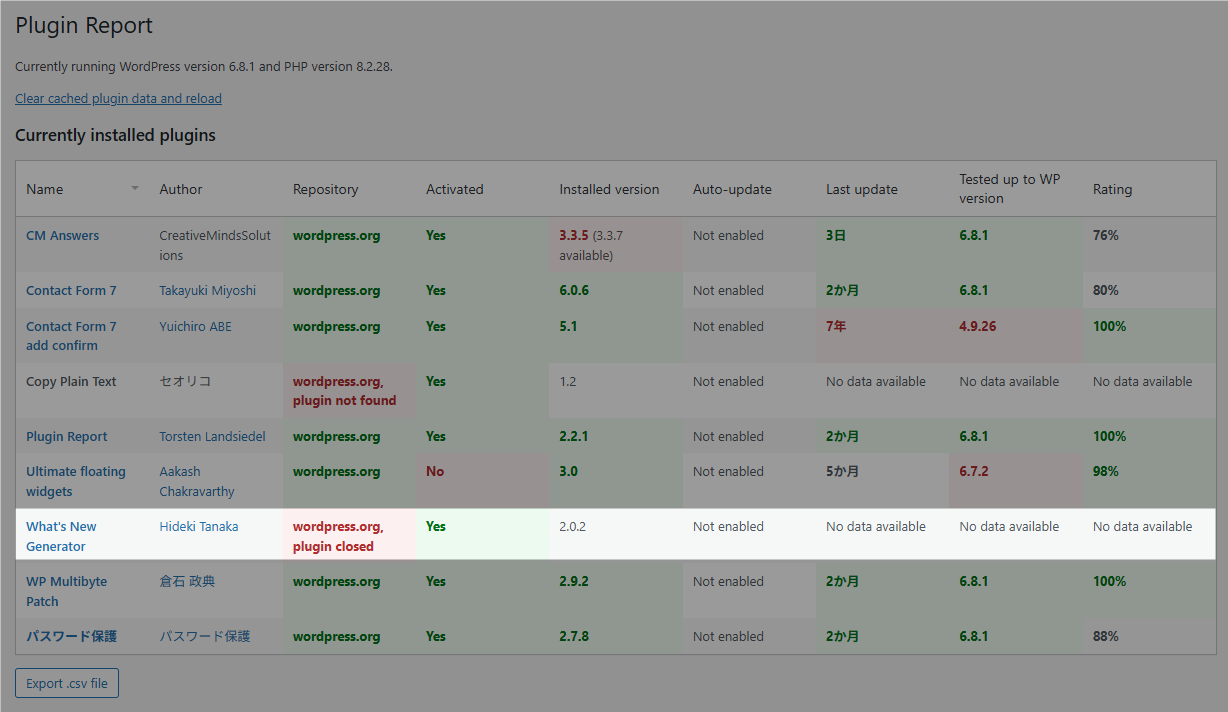Click the Auto-update column header
Screen dimensions: 1228x712
[732, 189]
